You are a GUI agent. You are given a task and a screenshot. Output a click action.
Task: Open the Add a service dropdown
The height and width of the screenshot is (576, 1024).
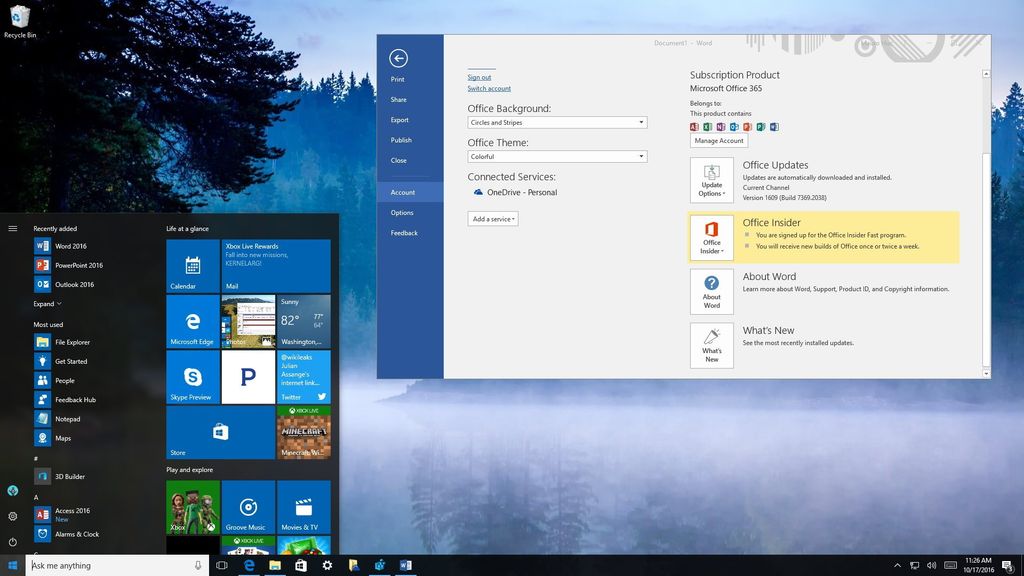(492, 218)
